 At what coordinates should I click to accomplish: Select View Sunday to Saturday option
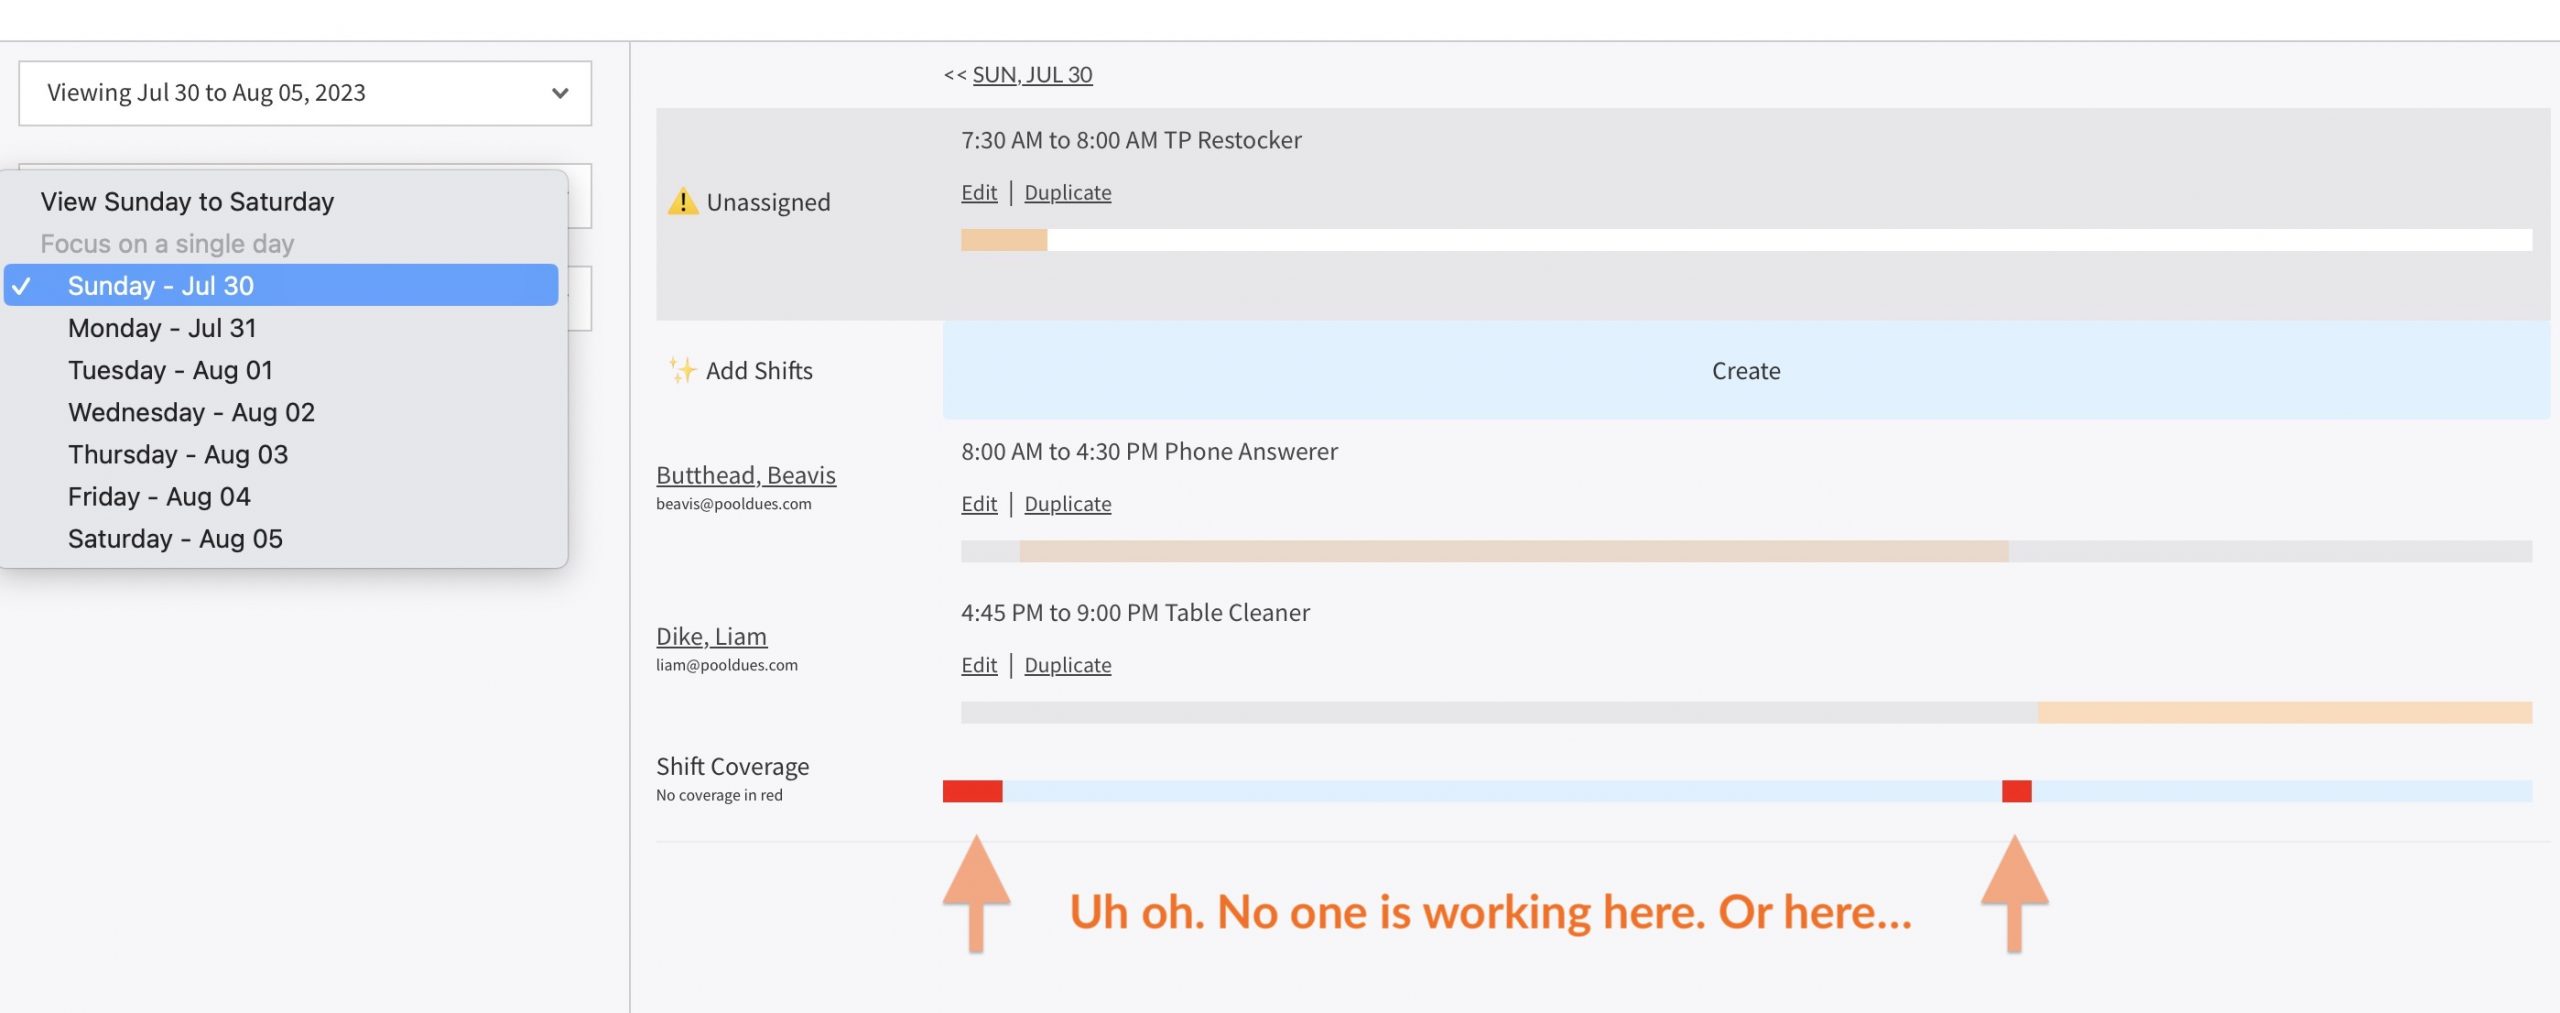(187, 202)
